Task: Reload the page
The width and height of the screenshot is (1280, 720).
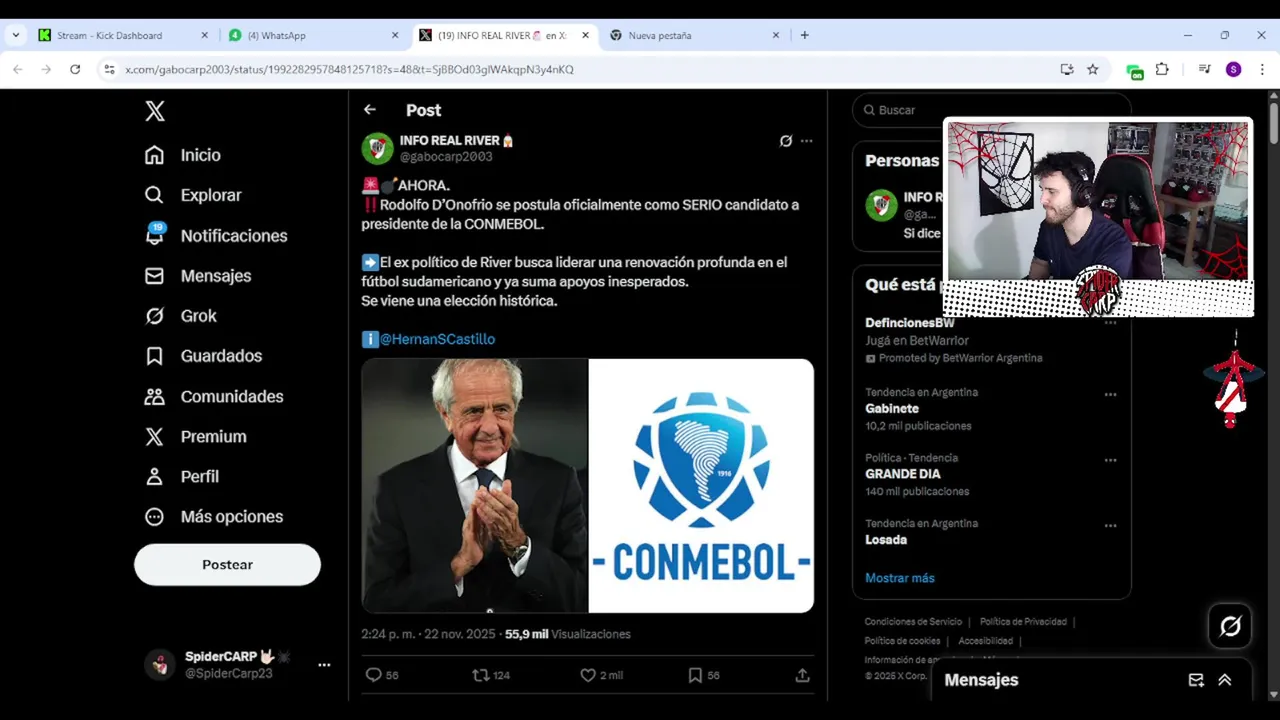Action: coord(75,69)
